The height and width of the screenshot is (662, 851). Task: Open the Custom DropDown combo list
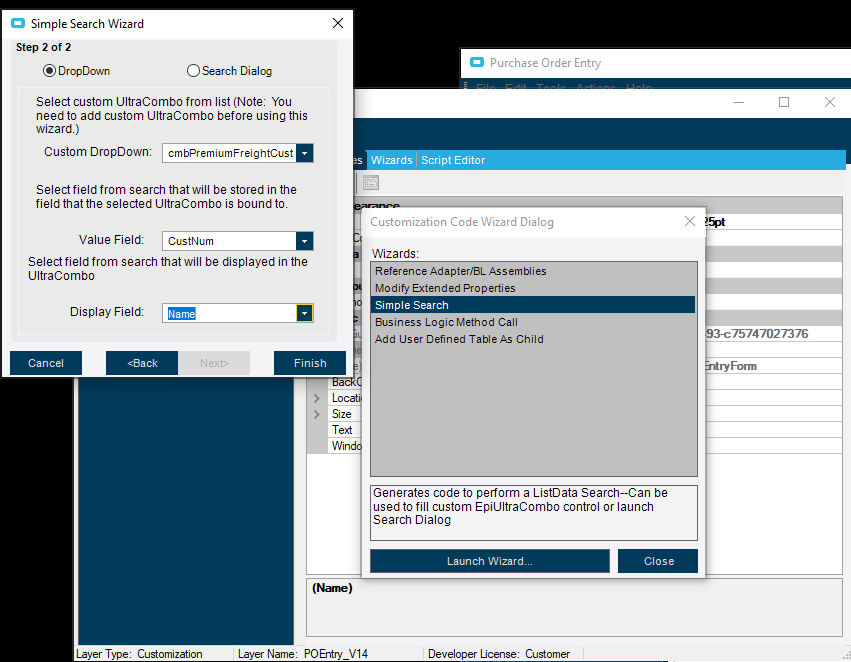pos(304,154)
